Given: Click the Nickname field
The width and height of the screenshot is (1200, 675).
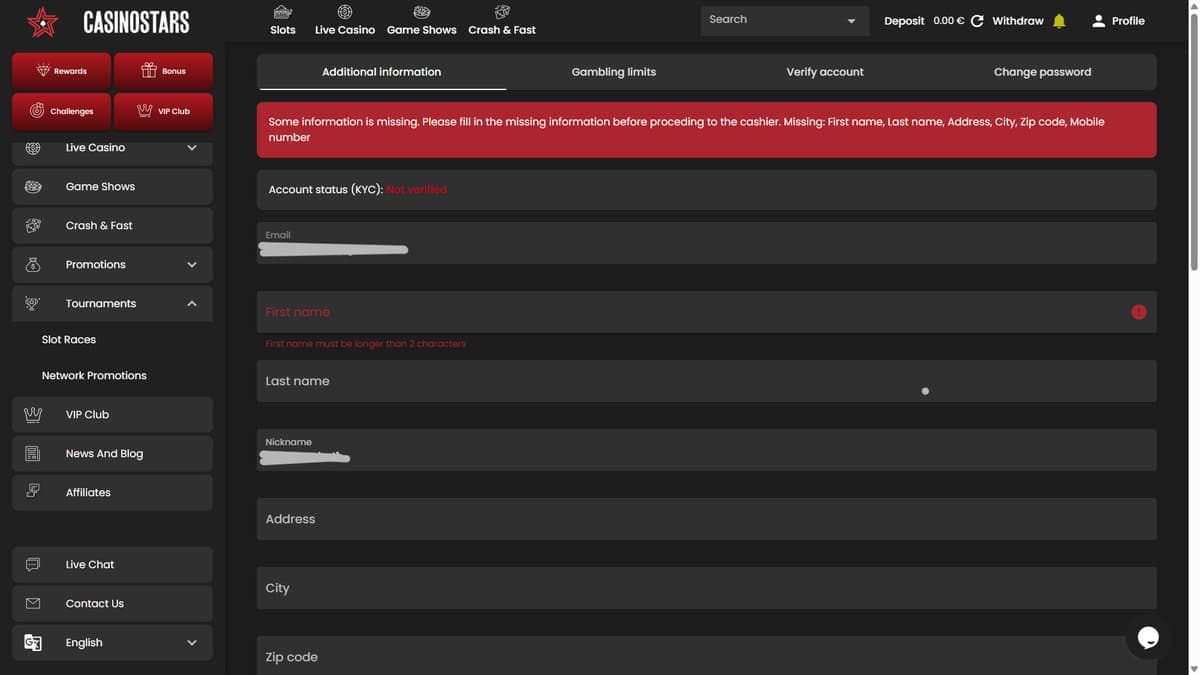Looking at the screenshot, I should click(706, 450).
